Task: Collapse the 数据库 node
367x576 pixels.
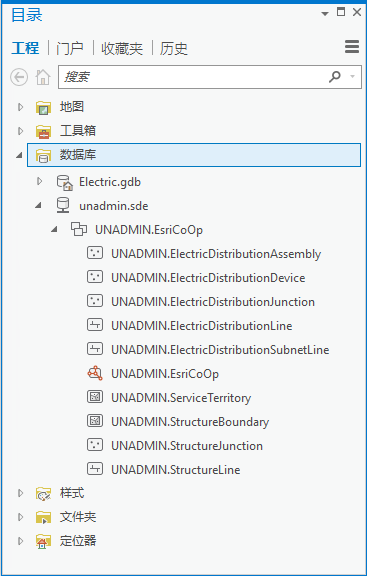Action: point(19,155)
